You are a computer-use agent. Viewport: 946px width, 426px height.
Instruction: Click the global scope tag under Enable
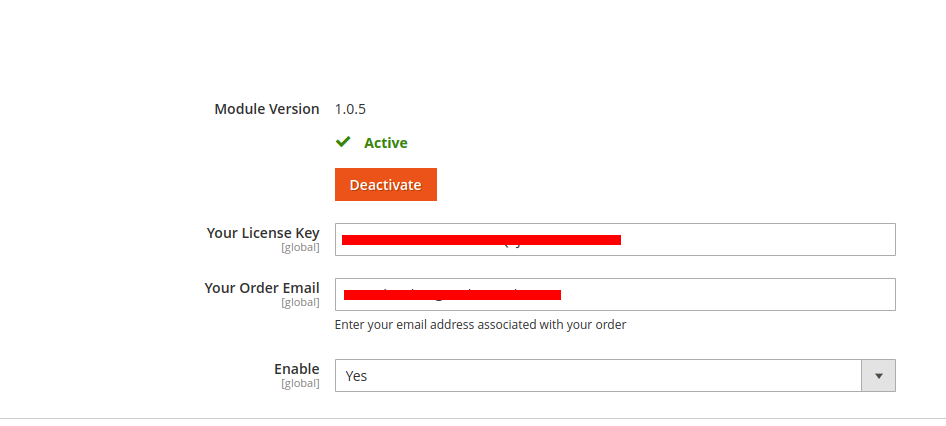pos(300,383)
